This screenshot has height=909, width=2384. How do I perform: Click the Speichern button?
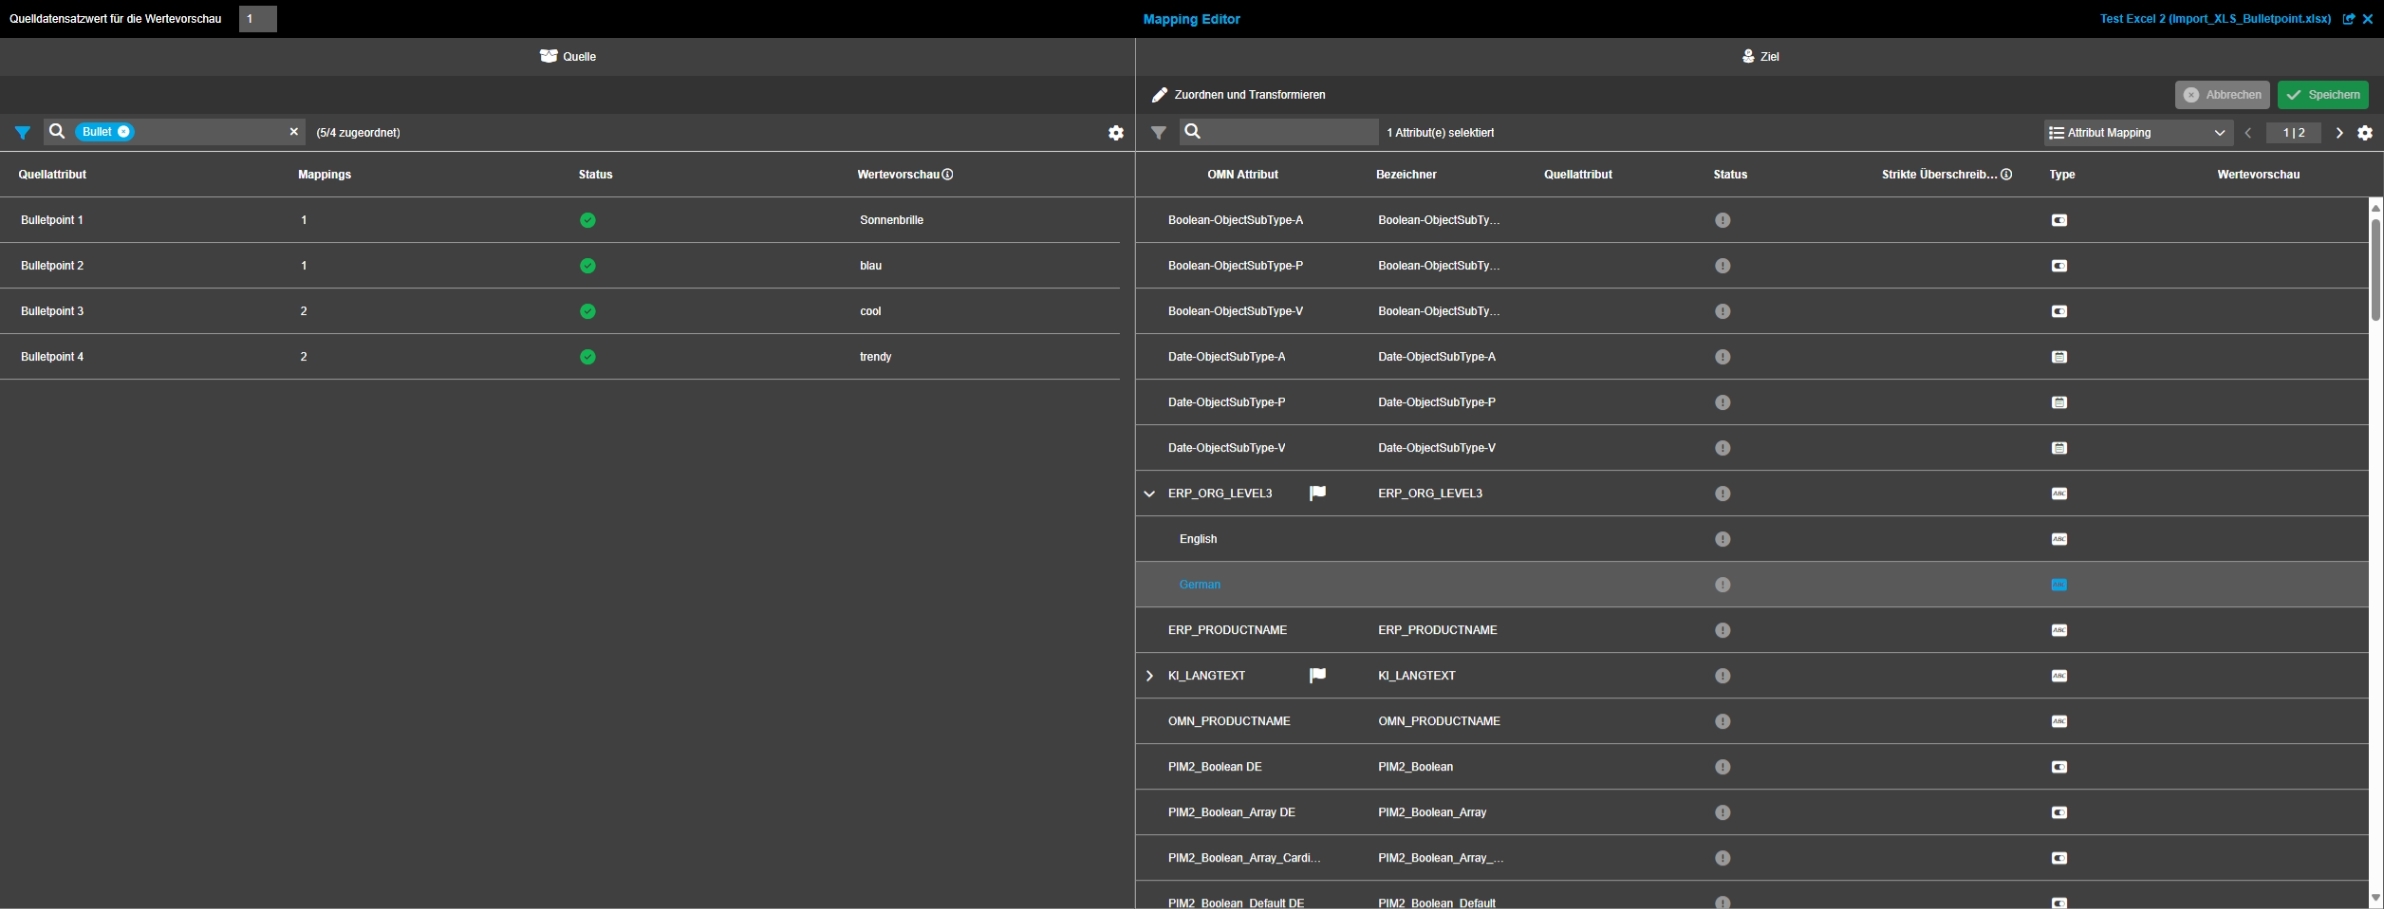click(x=2322, y=95)
